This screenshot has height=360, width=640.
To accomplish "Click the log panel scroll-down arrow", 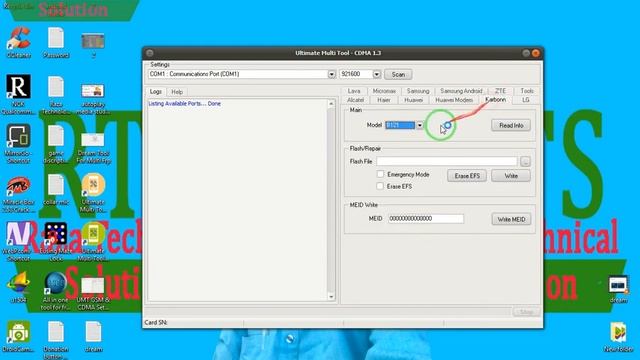I will pos(331,297).
